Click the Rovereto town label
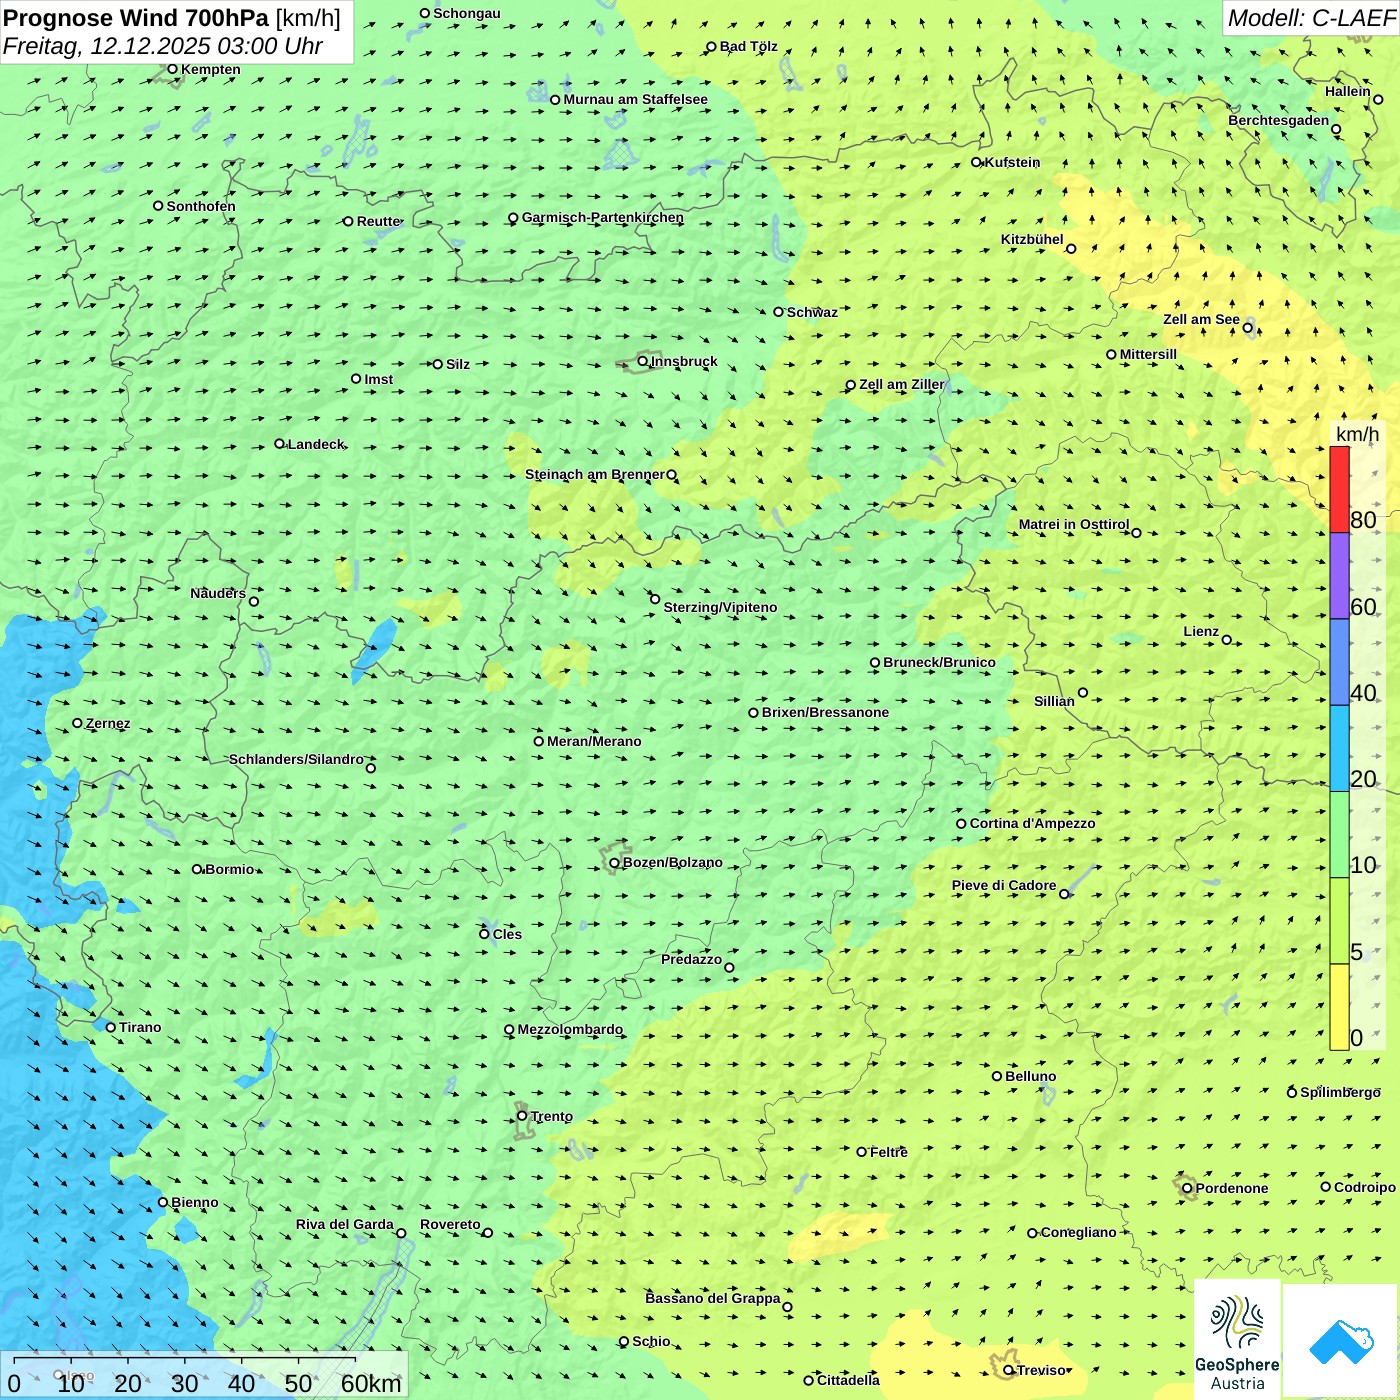This screenshot has width=1400, height=1400. point(450,1224)
